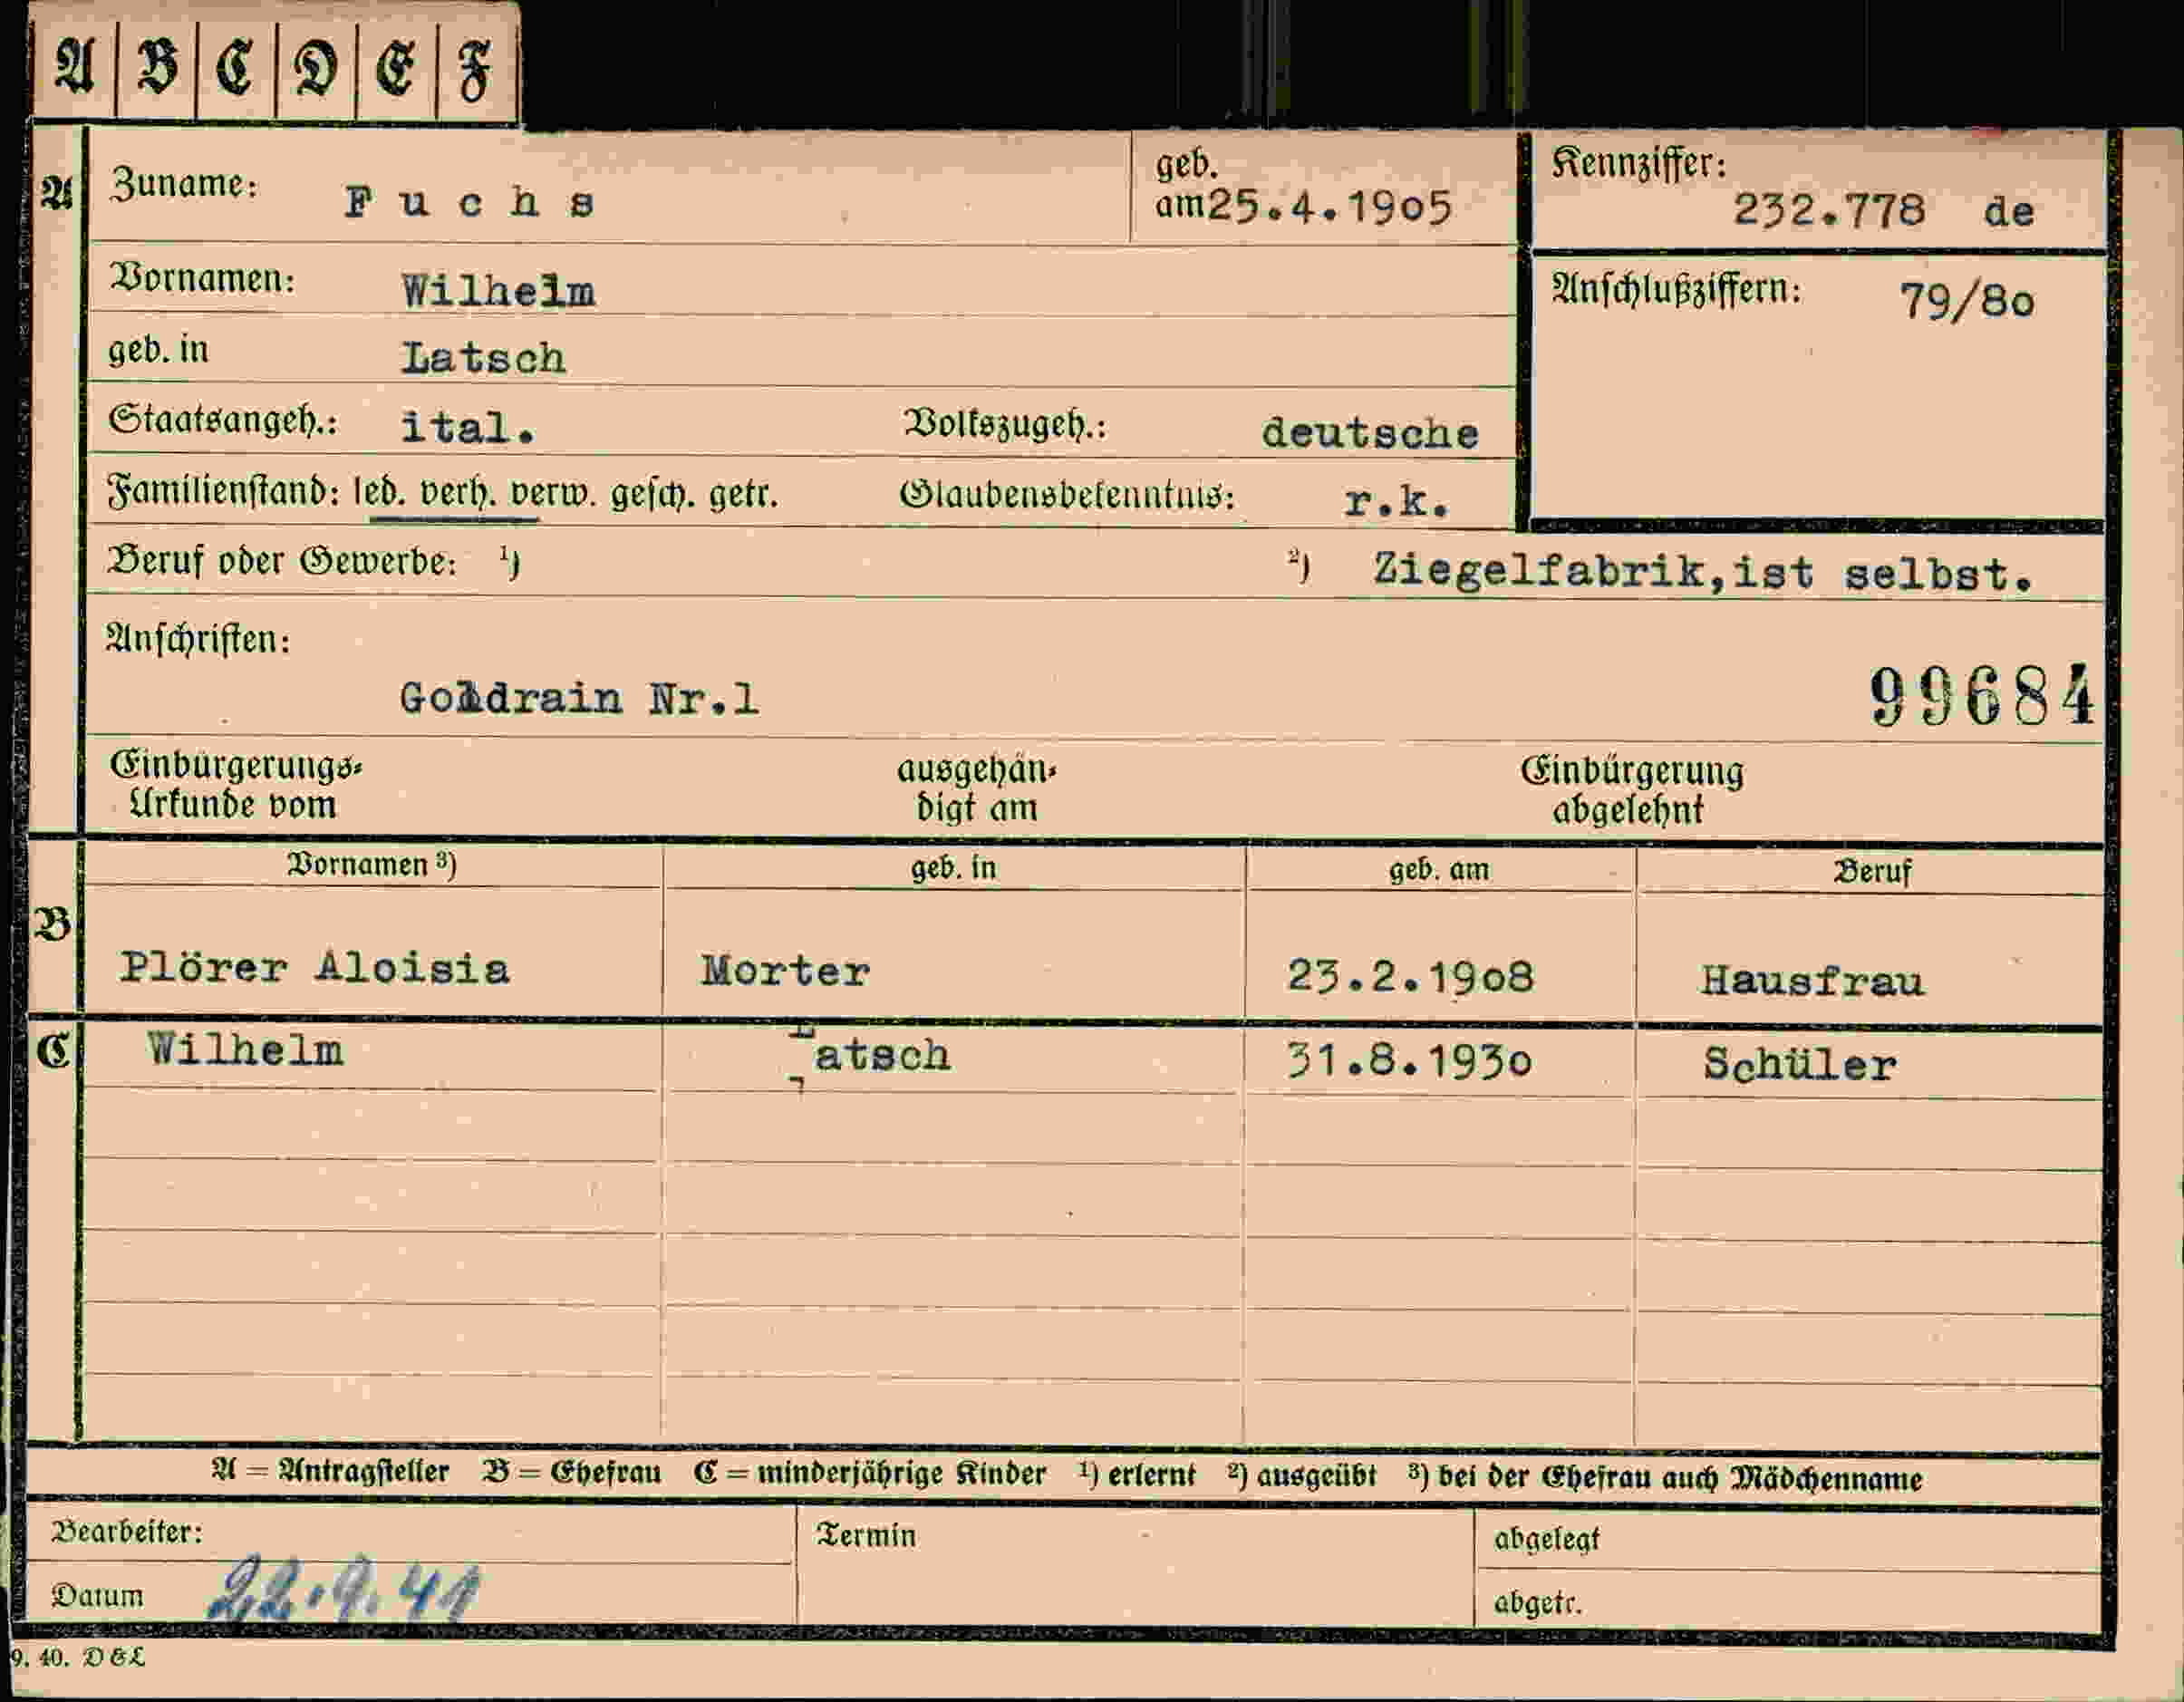The height and width of the screenshot is (1702, 2184).
Task: Select the address 'Goldrain Nr.1'
Action: (x=579, y=698)
